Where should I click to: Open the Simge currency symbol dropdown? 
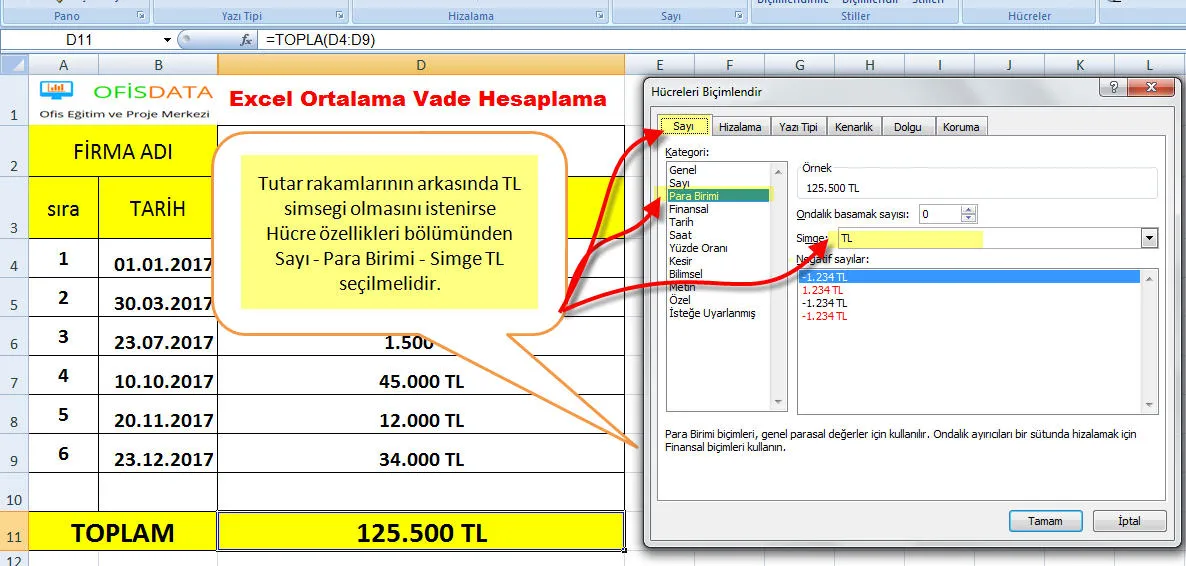pos(1149,239)
